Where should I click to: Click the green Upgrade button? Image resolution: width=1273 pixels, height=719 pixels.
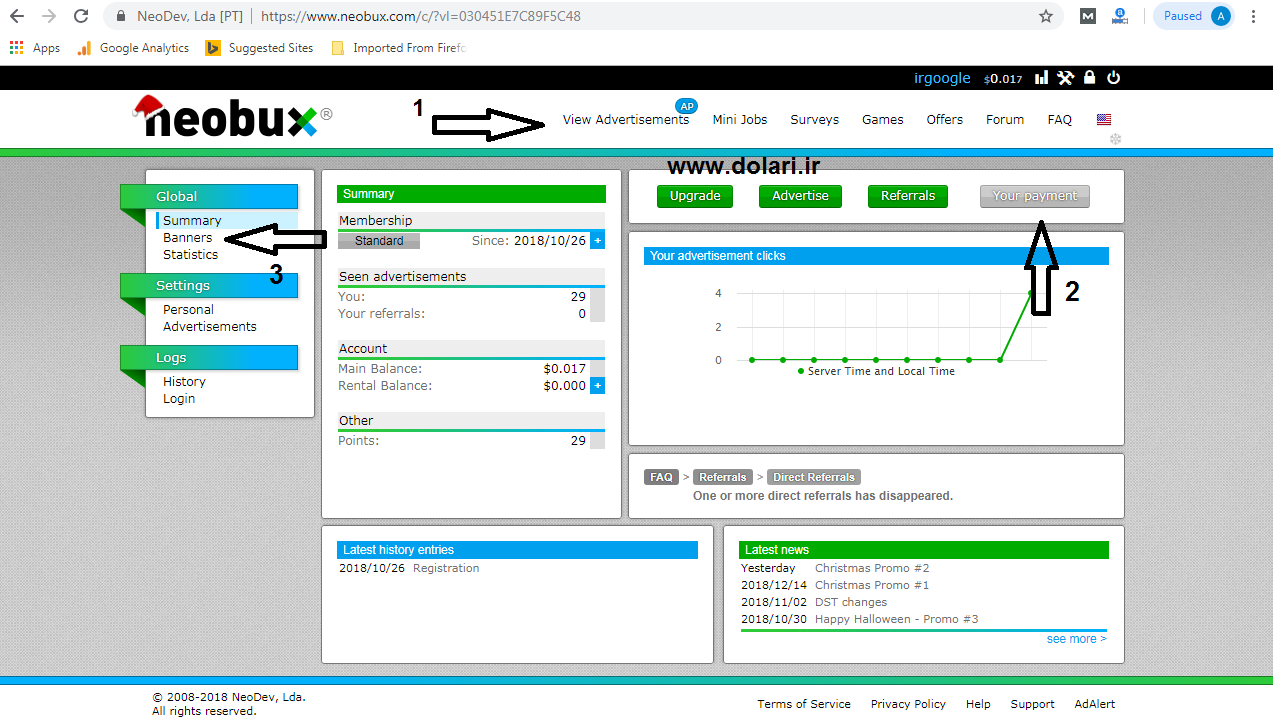point(695,196)
